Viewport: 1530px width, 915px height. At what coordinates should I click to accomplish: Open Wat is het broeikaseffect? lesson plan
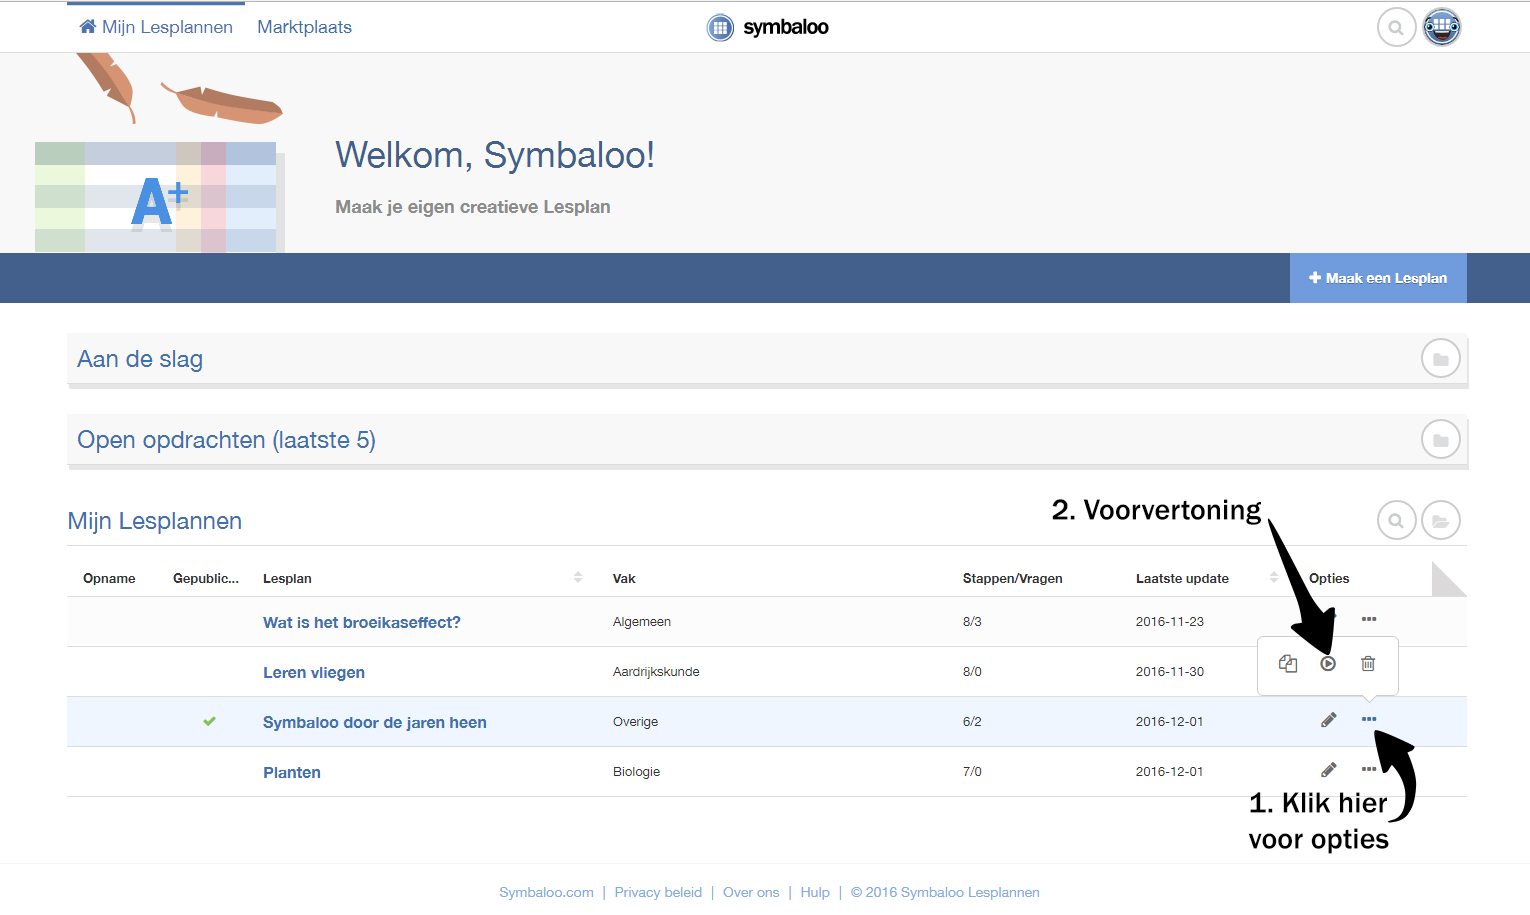pyautogui.click(x=362, y=622)
